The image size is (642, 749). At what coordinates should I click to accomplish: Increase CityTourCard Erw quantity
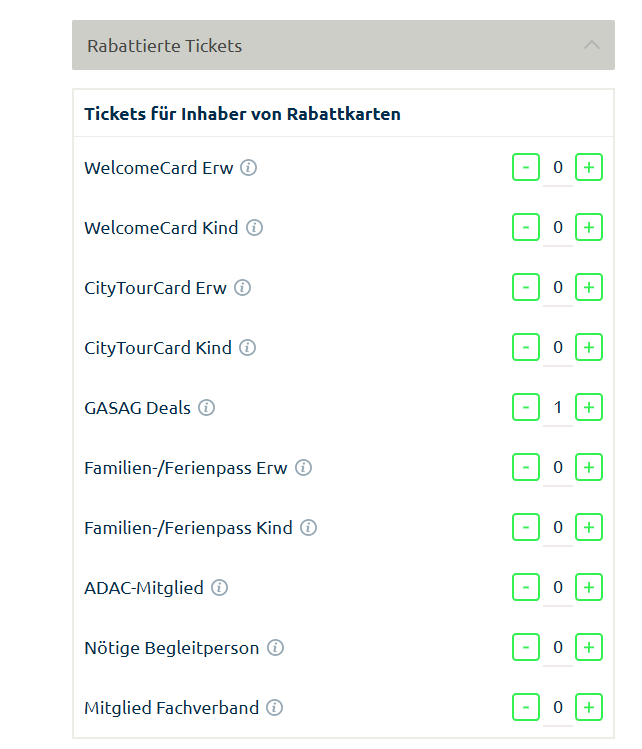pos(589,288)
